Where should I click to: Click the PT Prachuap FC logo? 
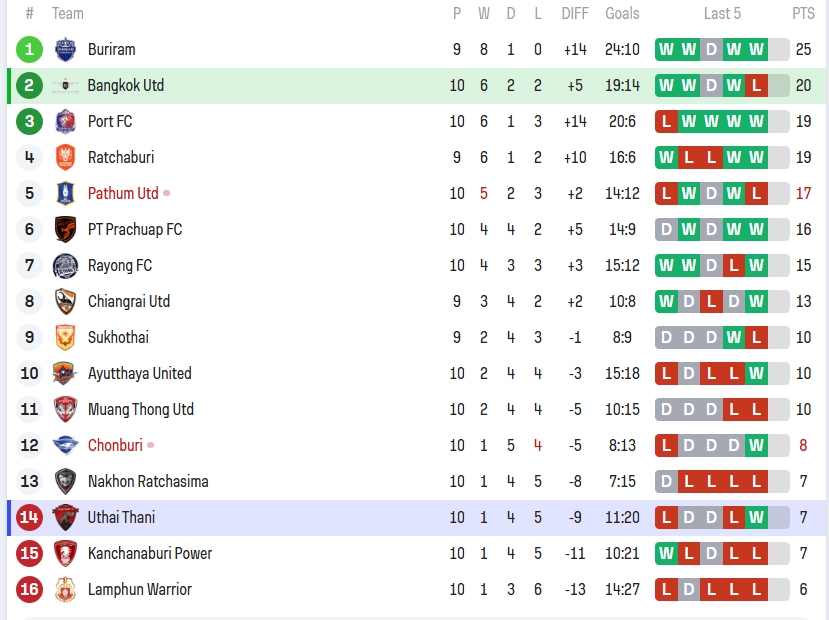click(x=65, y=229)
